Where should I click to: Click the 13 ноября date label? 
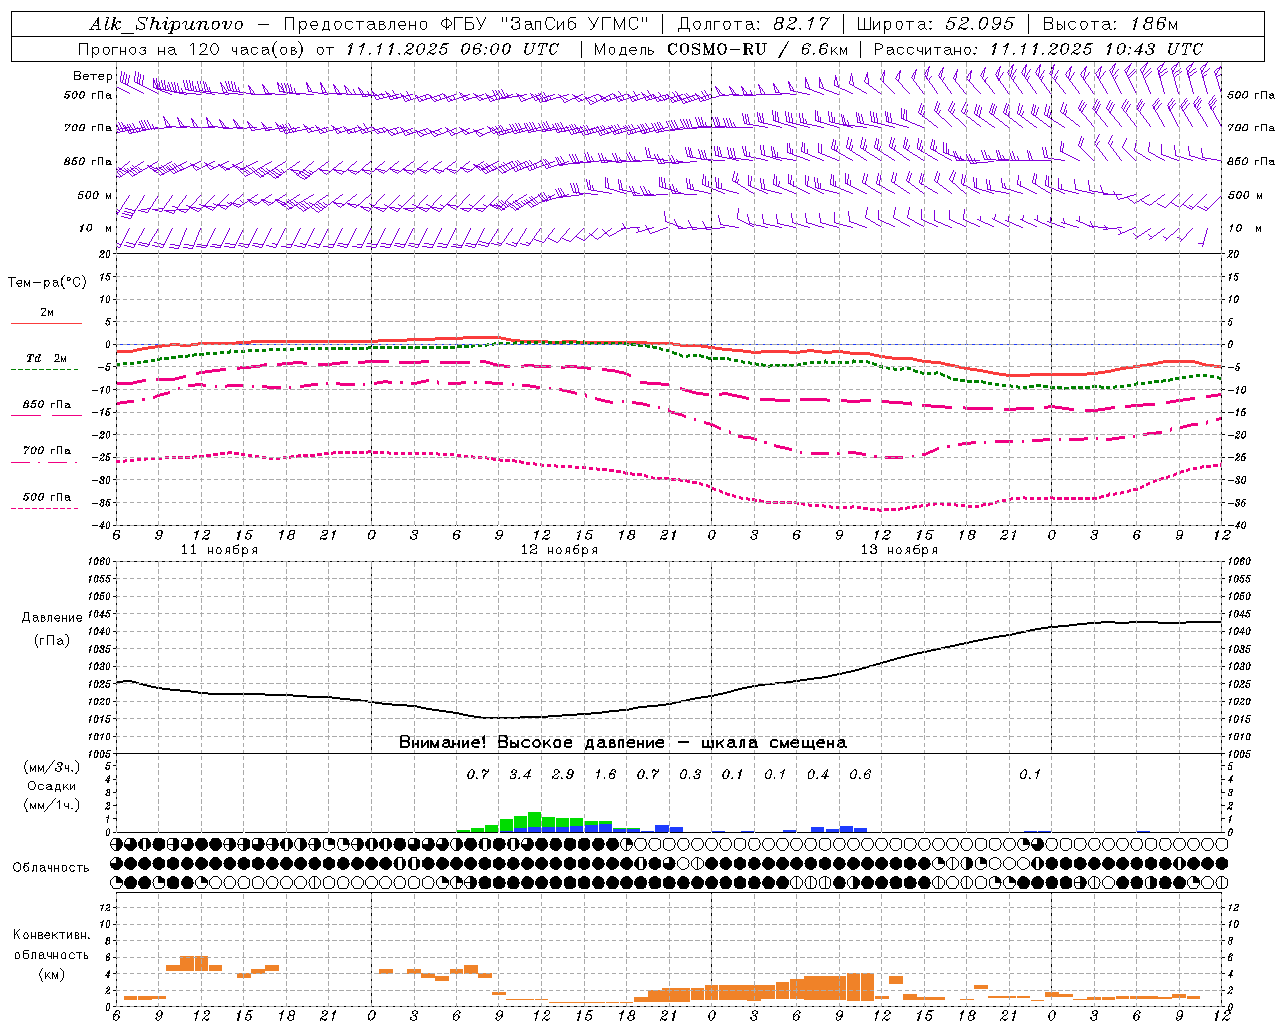(x=899, y=550)
